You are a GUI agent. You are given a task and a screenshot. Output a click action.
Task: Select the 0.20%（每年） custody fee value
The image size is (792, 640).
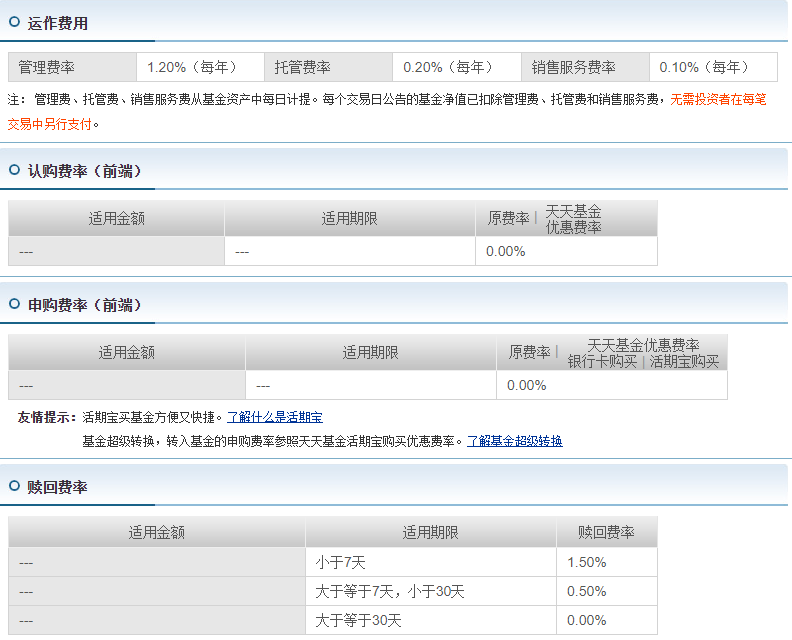(457, 67)
